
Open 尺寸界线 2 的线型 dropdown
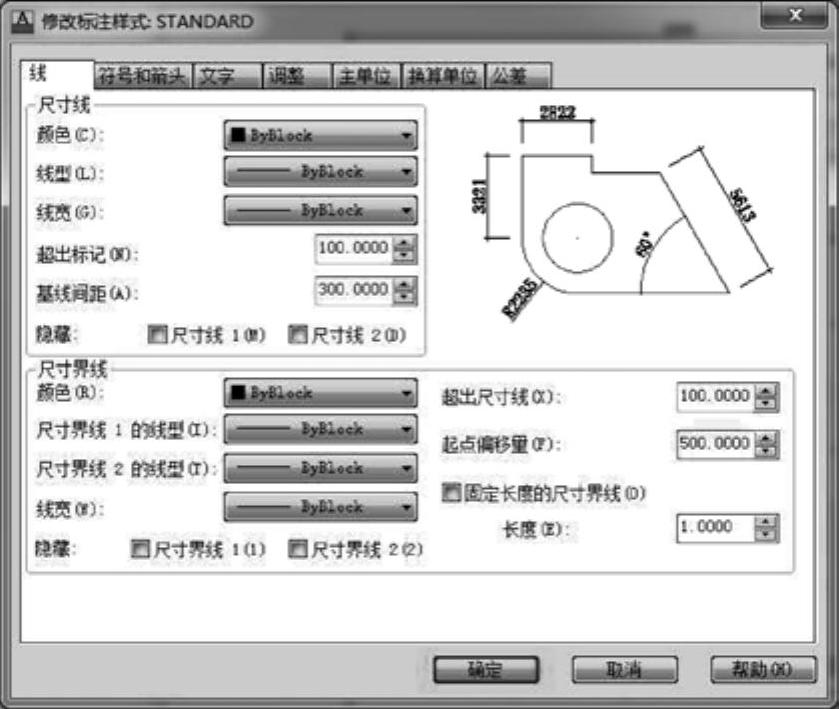click(321, 468)
